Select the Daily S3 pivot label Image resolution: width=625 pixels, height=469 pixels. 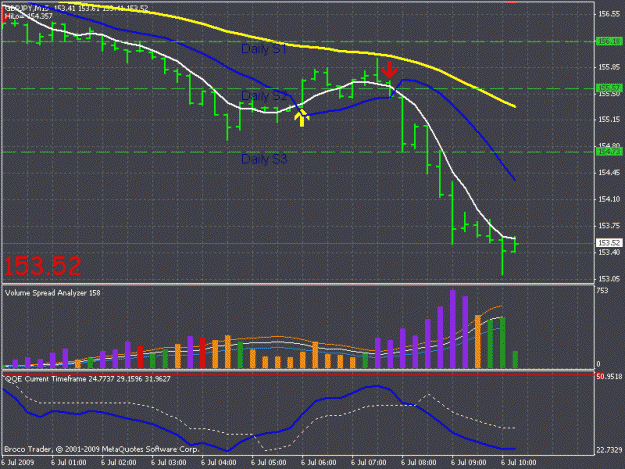click(x=264, y=159)
